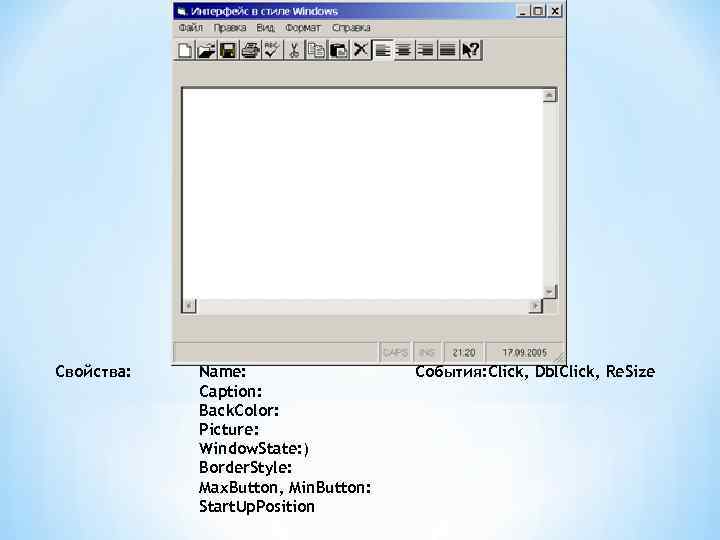Cut using the scissors icon
The height and width of the screenshot is (540, 720).
(x=294, y=50)
